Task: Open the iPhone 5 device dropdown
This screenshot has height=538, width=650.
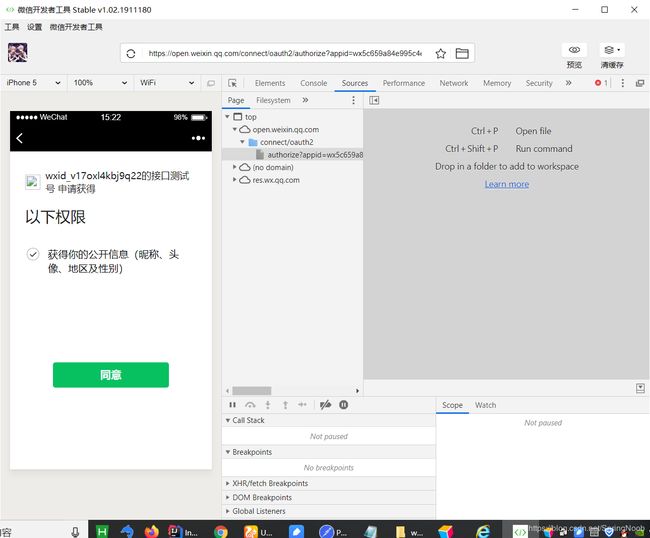Action: (x=34, y=83)
